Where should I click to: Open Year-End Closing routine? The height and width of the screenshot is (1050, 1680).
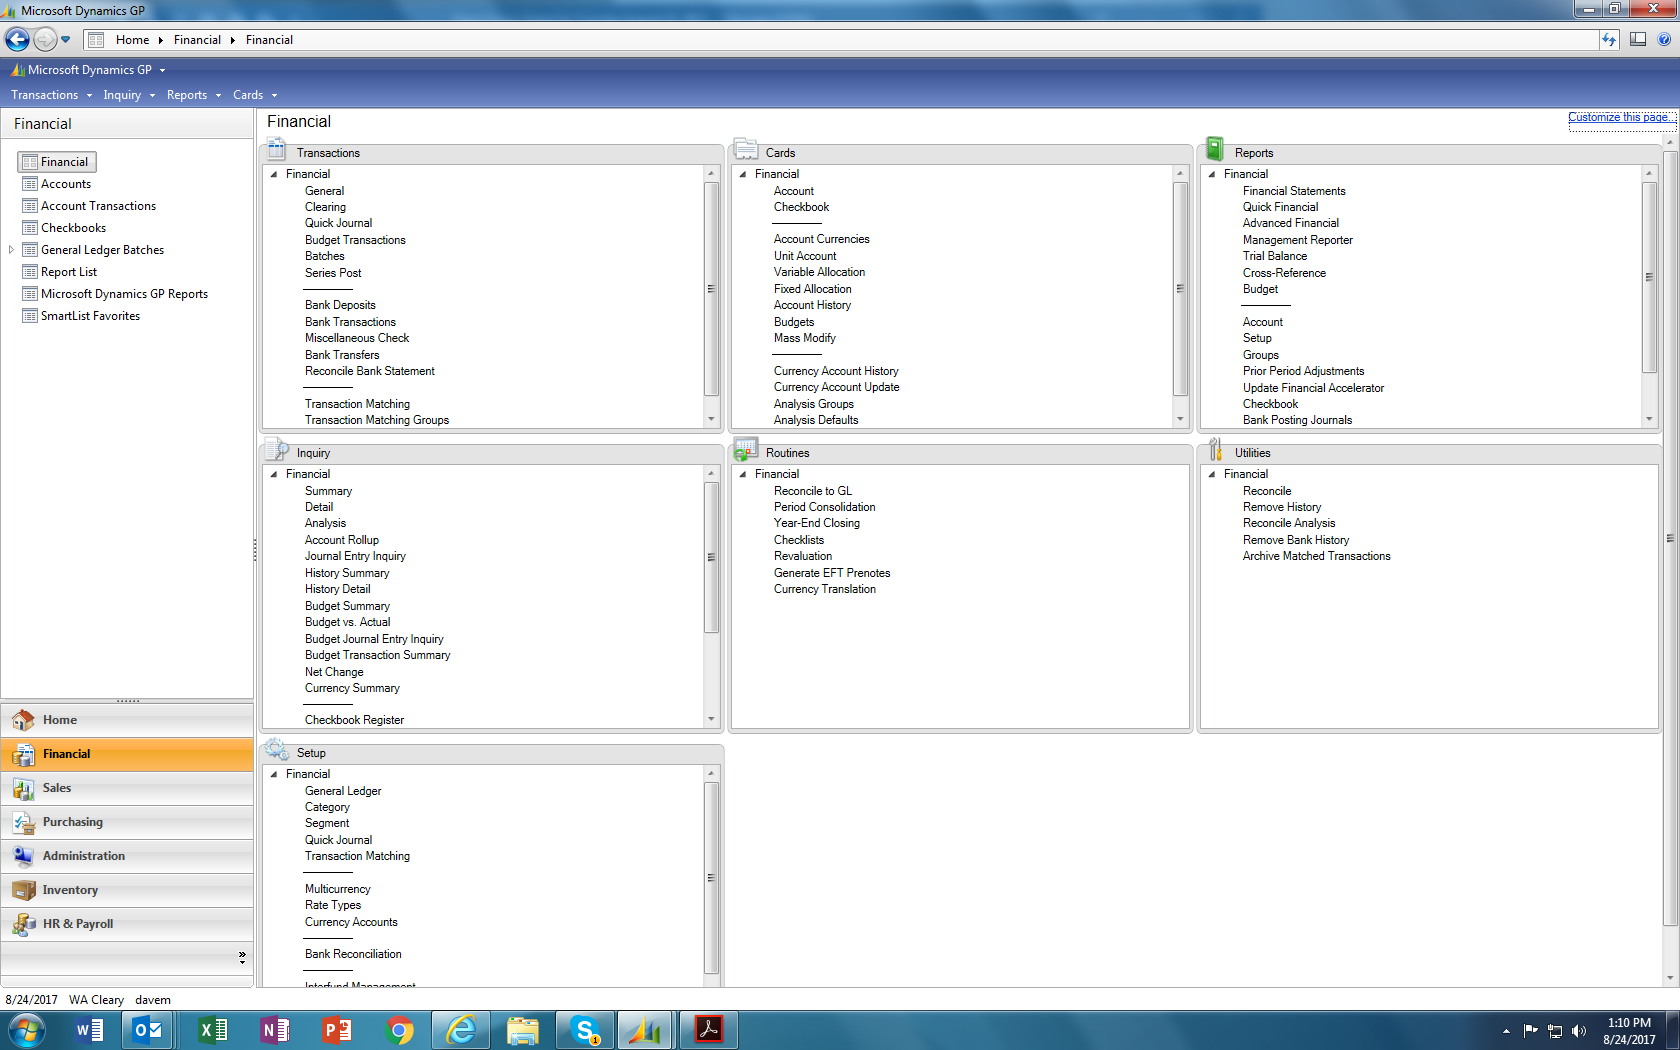tap(817, 523)
